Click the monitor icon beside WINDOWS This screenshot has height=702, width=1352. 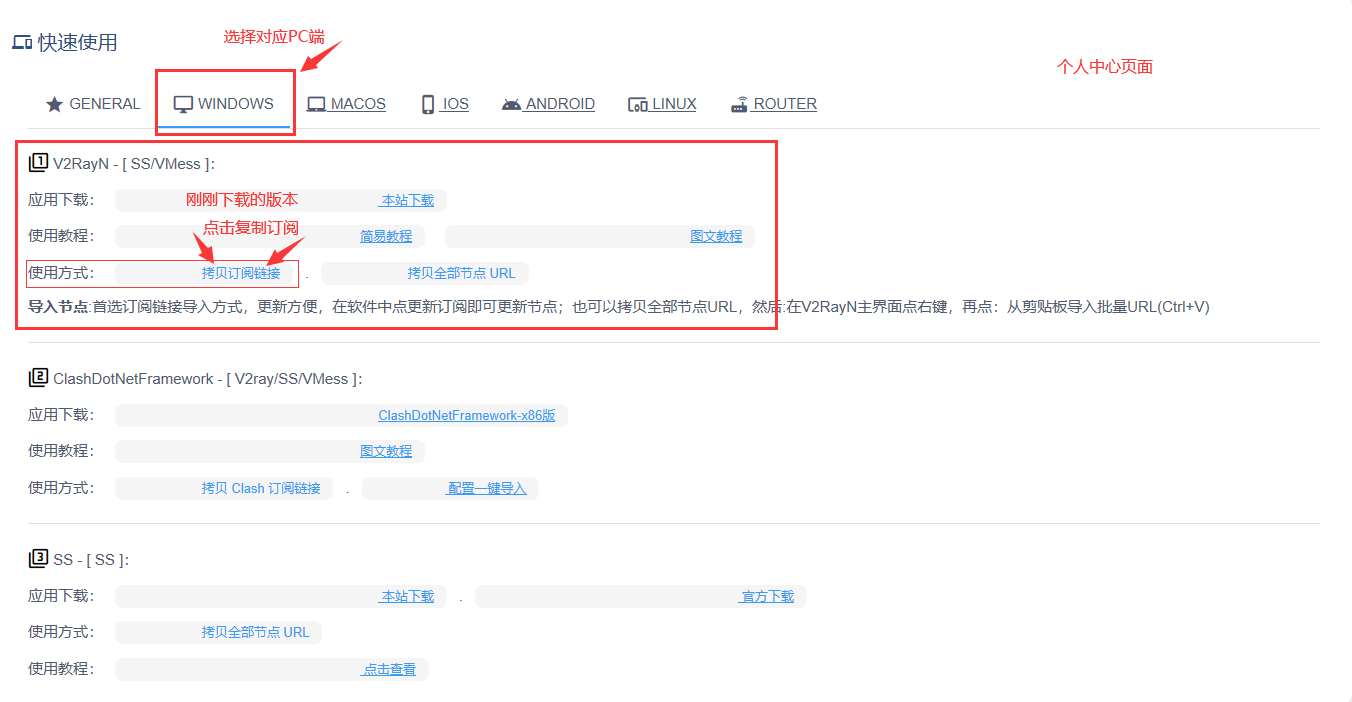click(183, 104)
